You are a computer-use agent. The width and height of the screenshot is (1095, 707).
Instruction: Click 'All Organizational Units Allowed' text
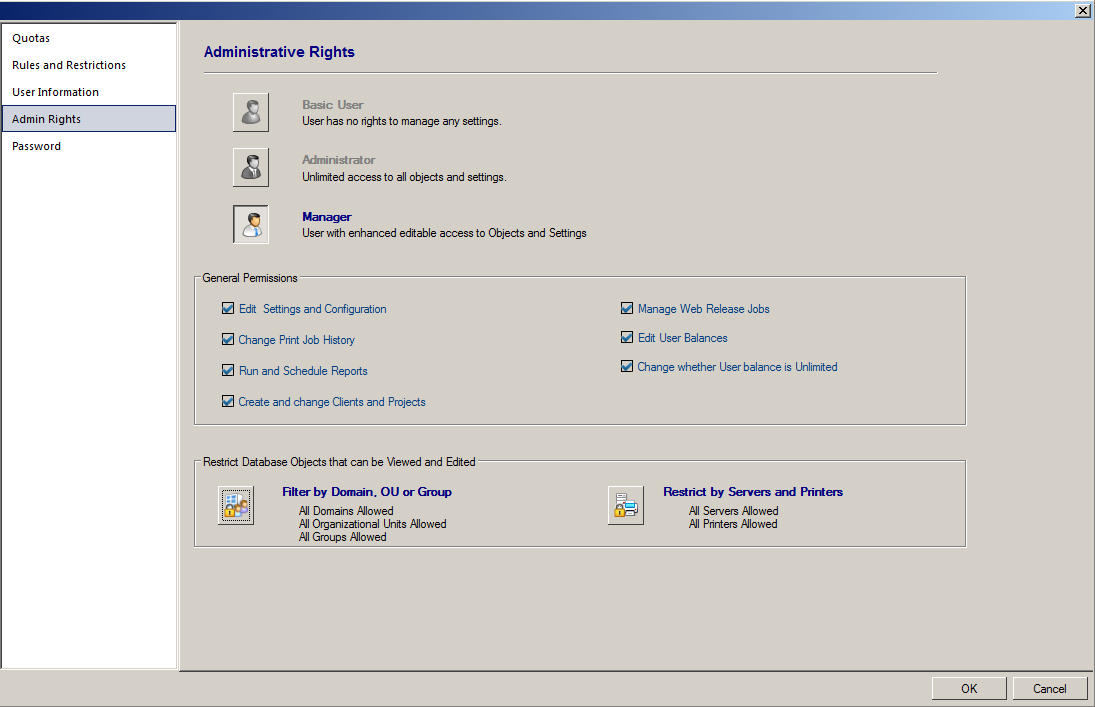372,524
